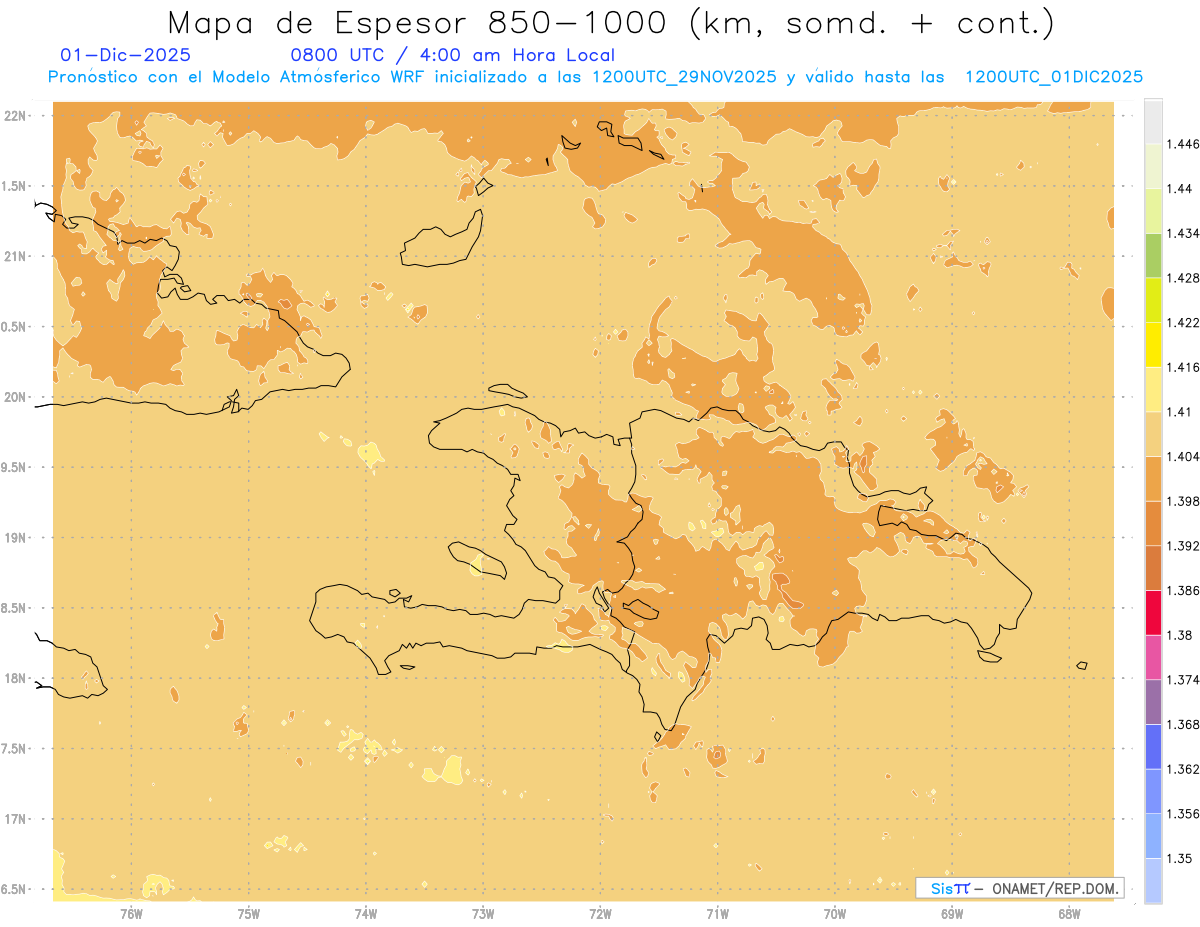Click the colorbar value '1.41'
1200x927 pixels.
coord(1180,412)
